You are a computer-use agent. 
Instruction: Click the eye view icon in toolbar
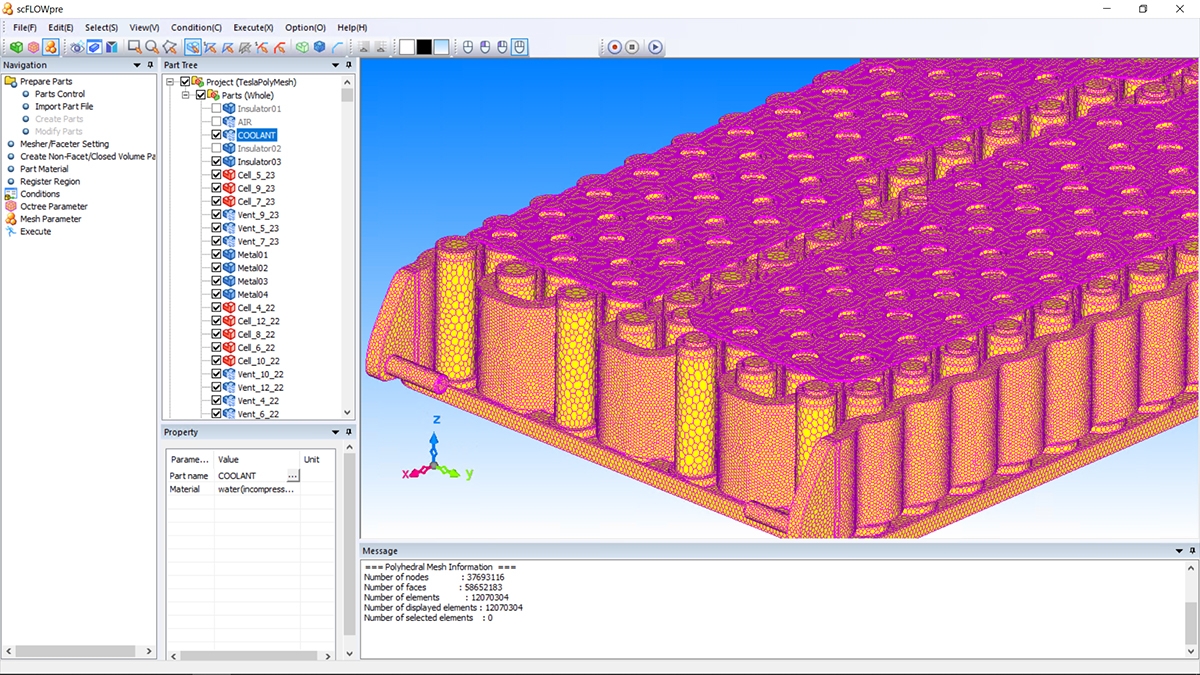76,47
